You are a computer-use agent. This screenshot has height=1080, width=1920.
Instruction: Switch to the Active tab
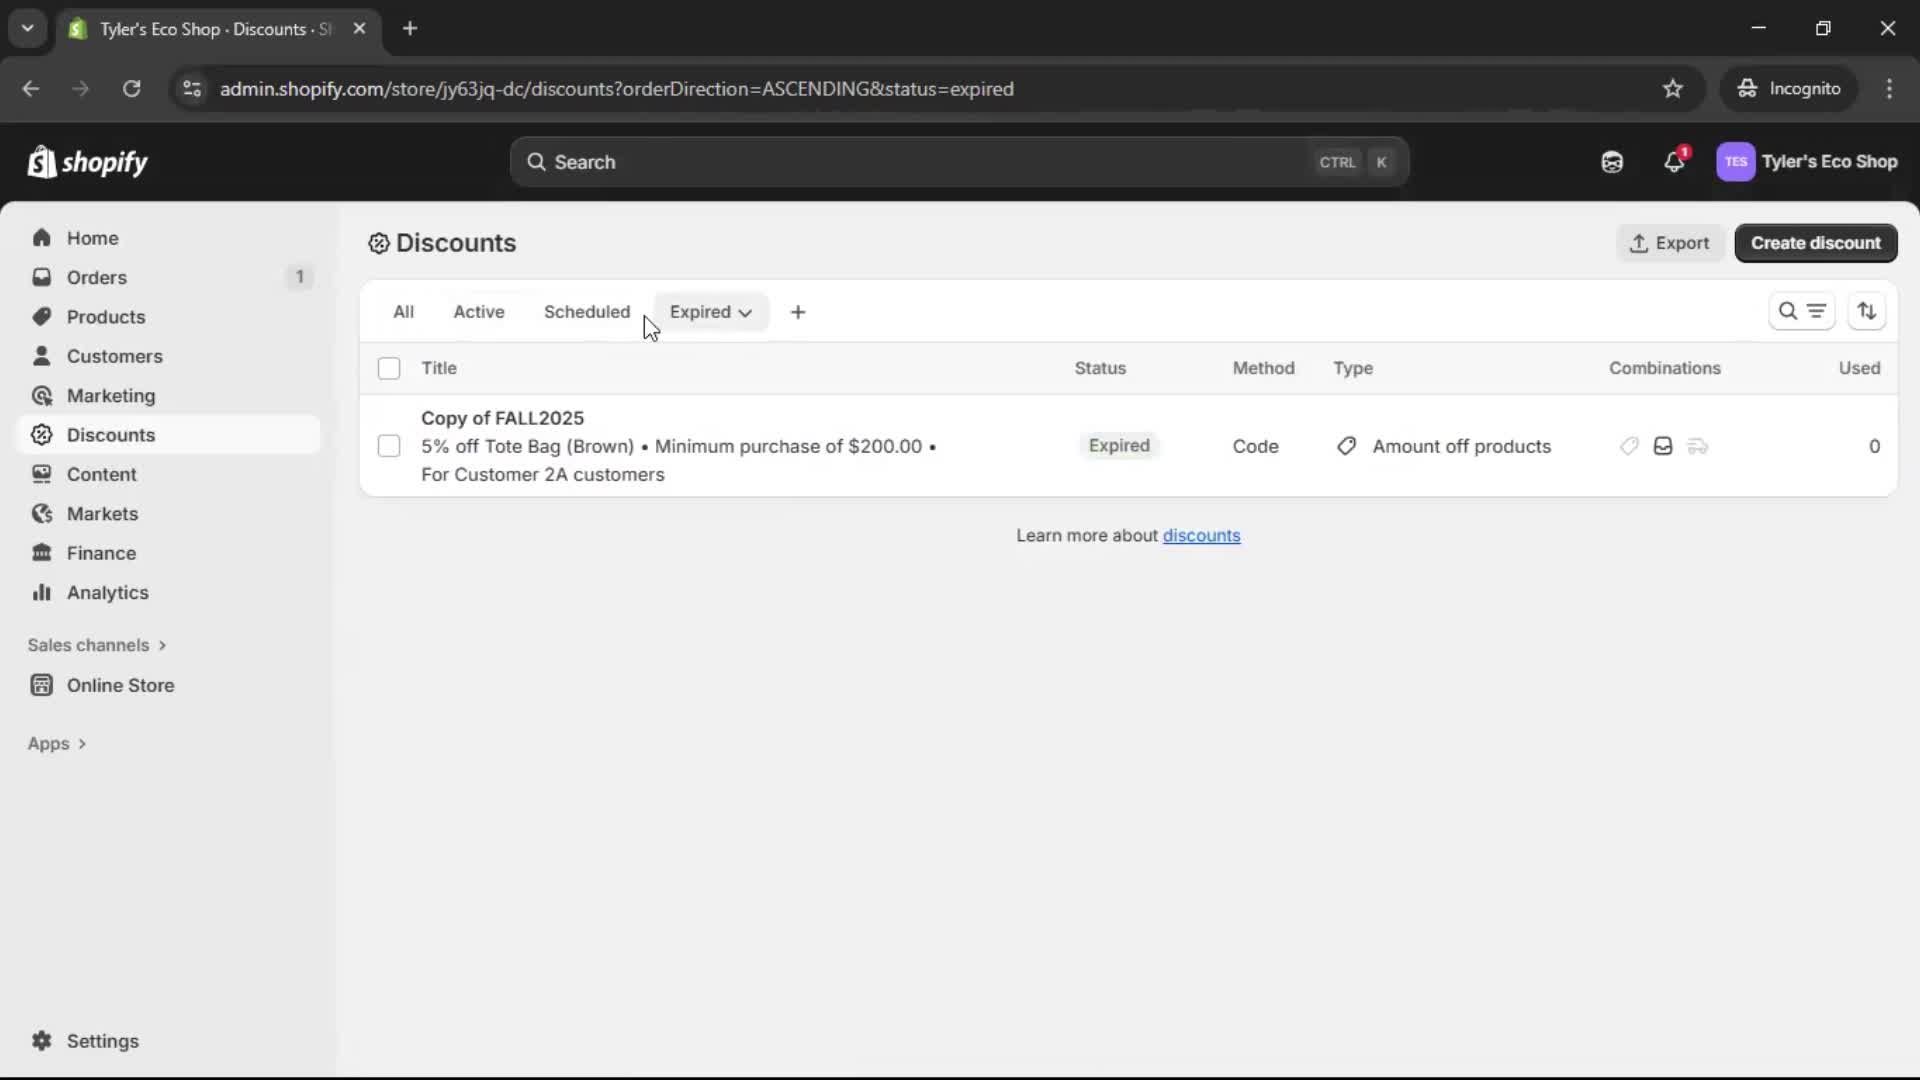click(x=479, y=311)
